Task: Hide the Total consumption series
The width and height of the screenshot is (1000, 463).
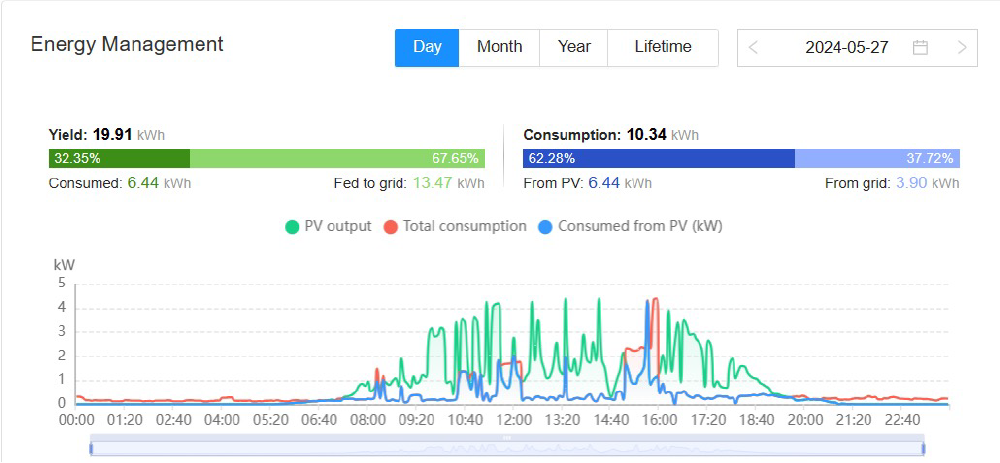Action: pos(455,226)
